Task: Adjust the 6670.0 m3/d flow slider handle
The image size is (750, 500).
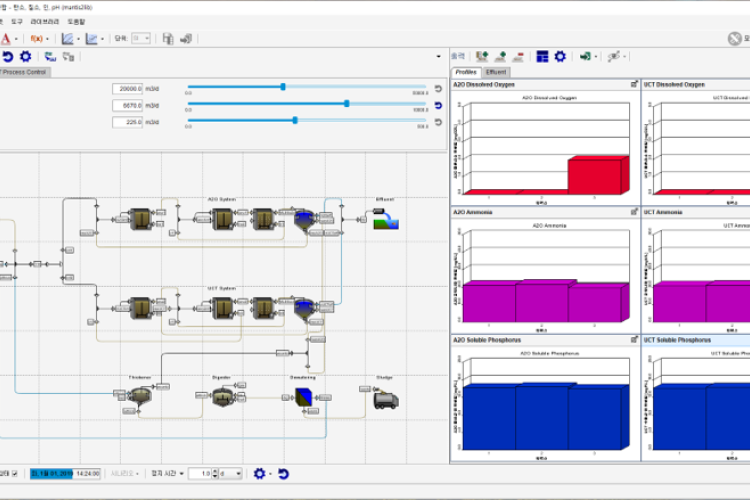Action: point(347,103)
